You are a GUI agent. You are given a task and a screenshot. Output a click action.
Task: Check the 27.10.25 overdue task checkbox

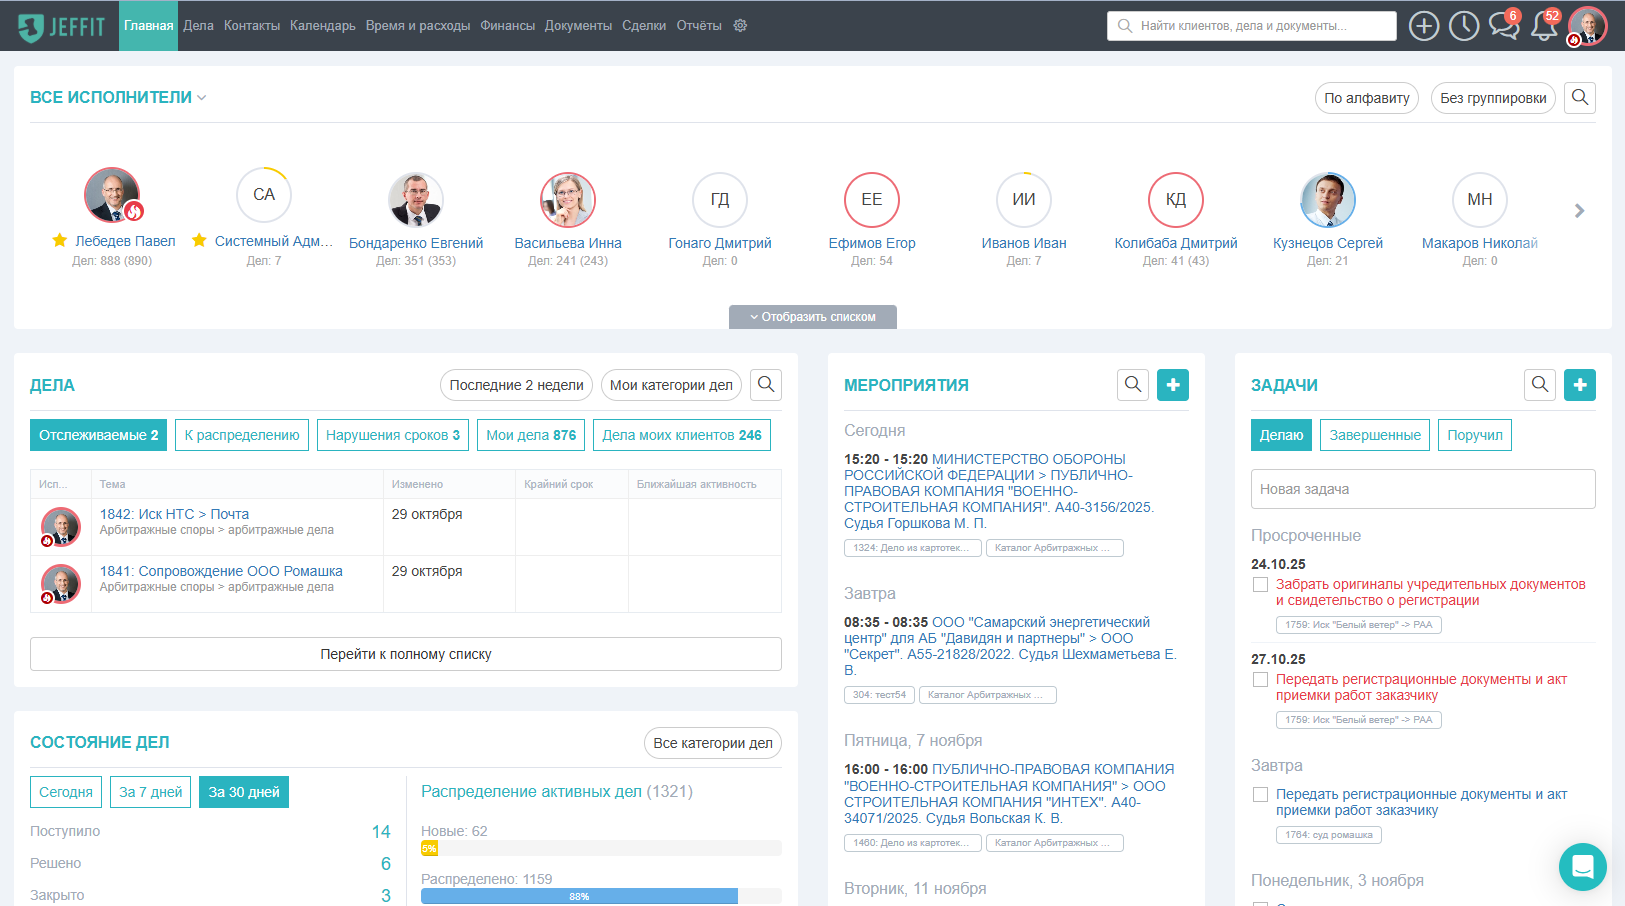(x=1261, y=680)
